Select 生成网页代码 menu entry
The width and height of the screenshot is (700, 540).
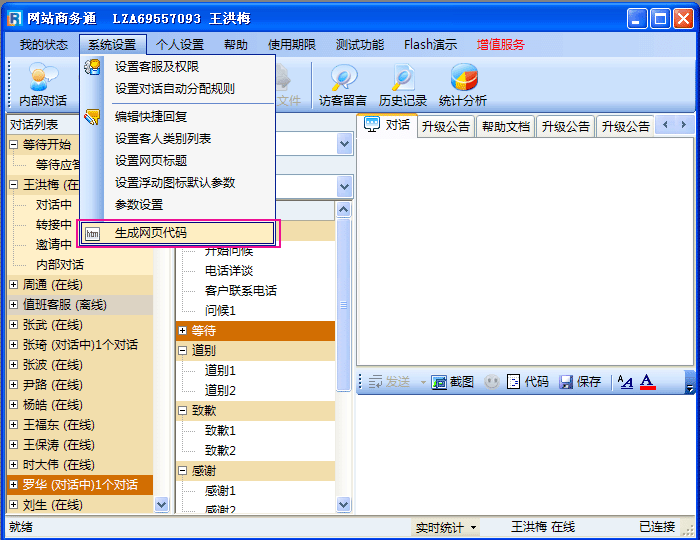click(x=150, y=233)
